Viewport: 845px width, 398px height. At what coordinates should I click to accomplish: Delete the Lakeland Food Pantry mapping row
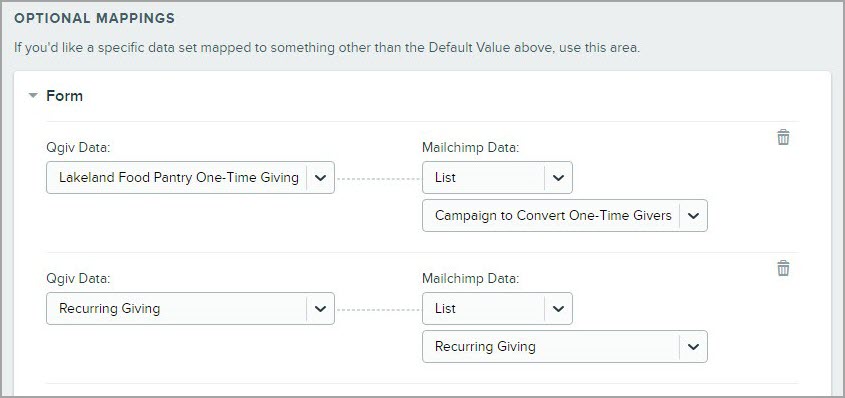[783, 137]
